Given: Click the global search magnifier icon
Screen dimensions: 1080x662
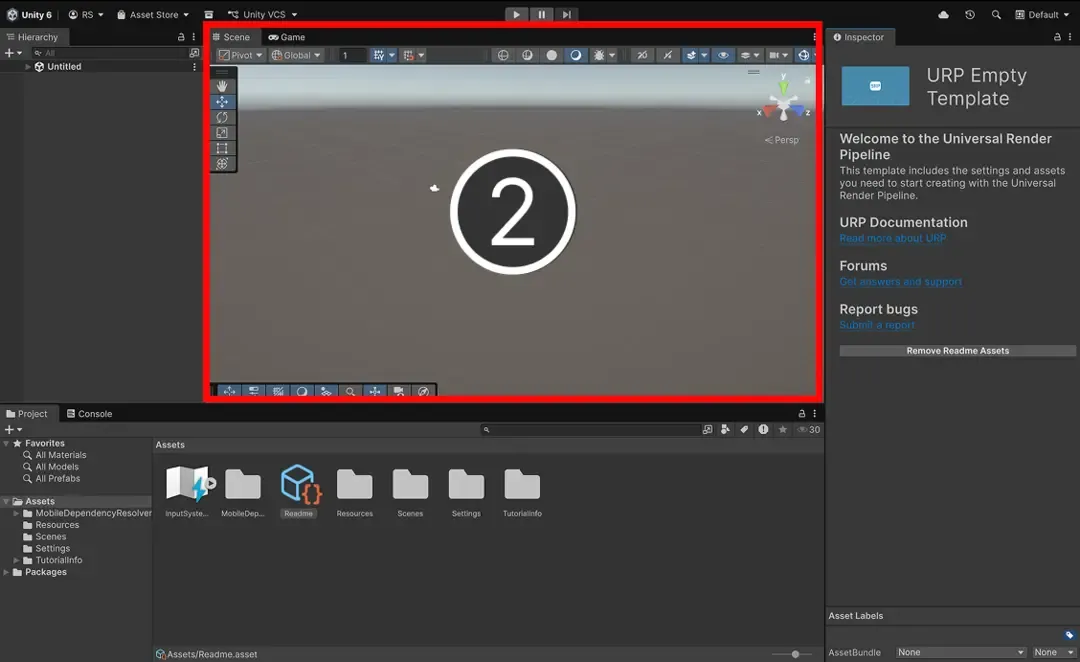Looking at the screenshot, I should [996, 15].
